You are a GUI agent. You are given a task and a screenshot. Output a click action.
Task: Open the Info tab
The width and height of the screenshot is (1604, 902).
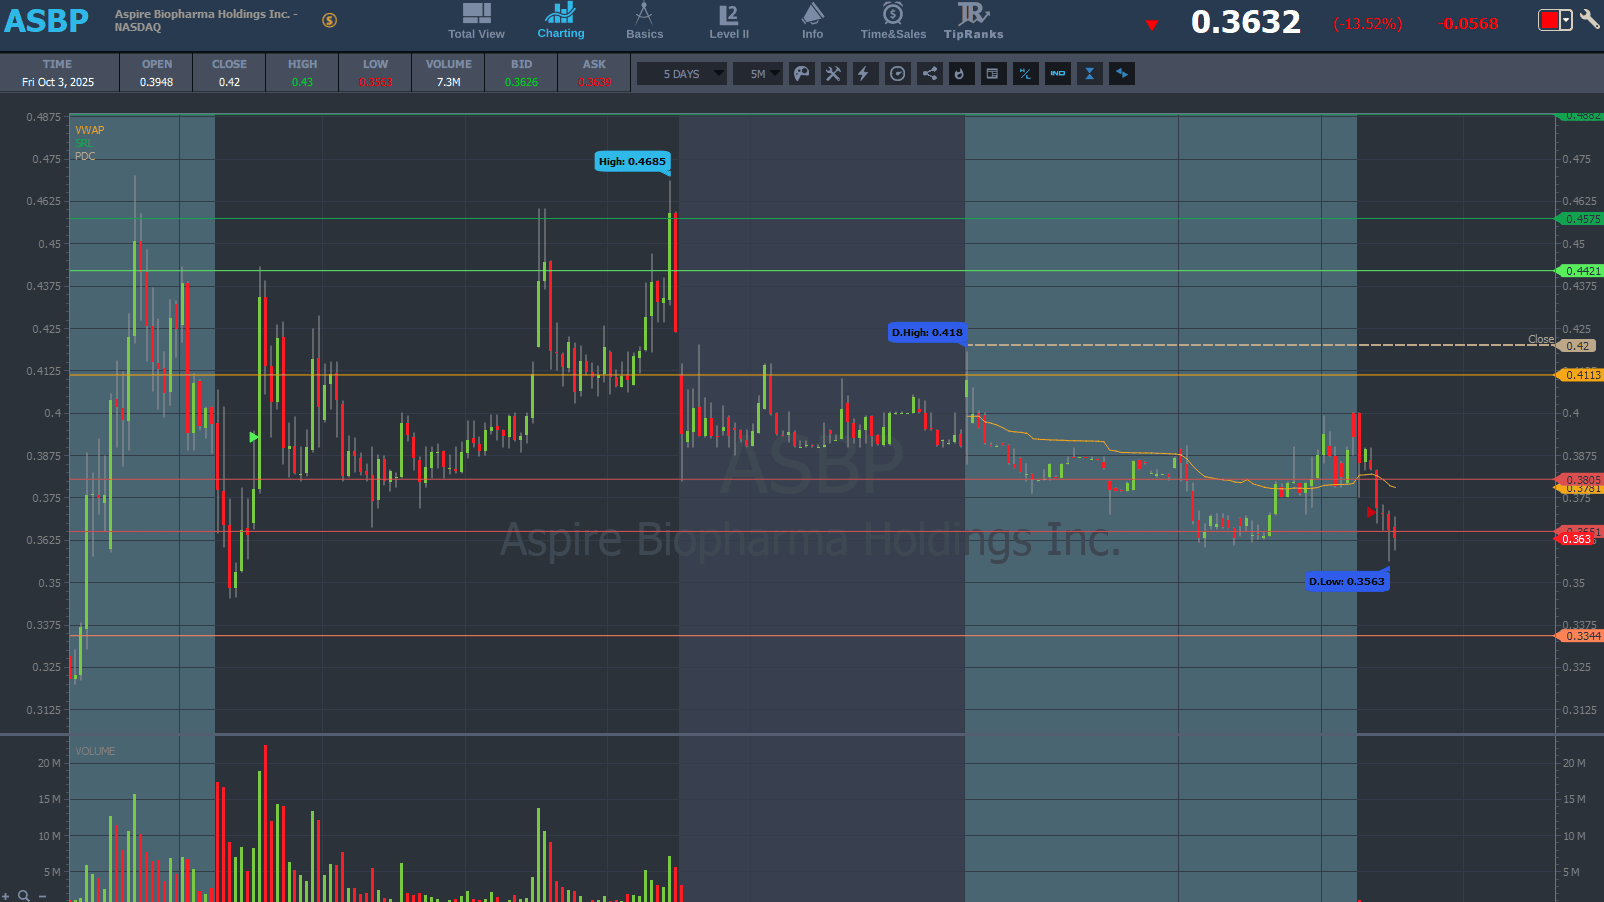tap(812, 21)
